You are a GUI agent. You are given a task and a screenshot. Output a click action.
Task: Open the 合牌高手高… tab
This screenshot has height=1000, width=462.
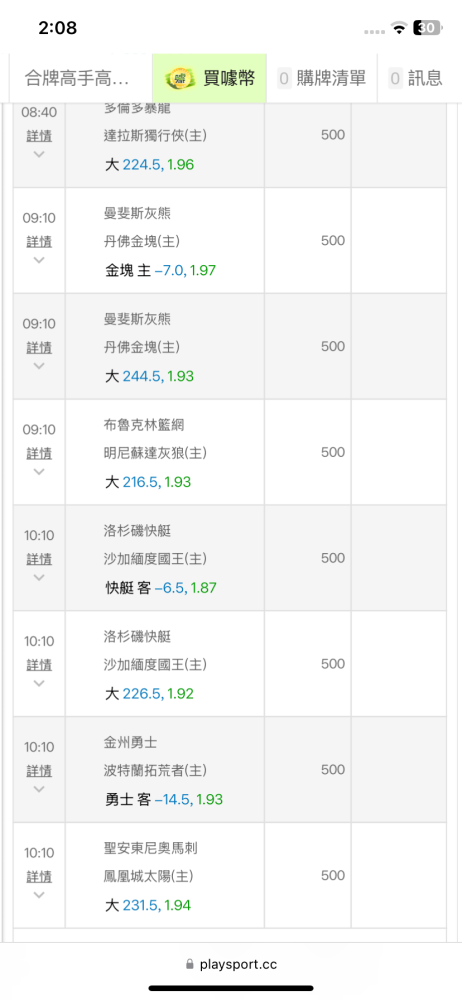click(x=77, y=78)
